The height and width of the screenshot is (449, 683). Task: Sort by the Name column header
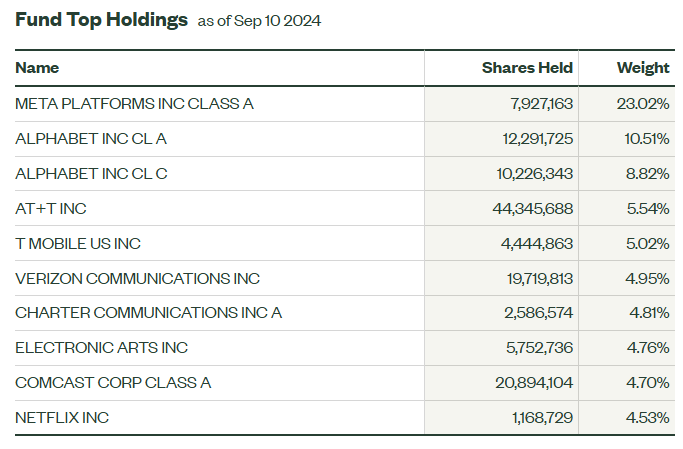(37, 68)
